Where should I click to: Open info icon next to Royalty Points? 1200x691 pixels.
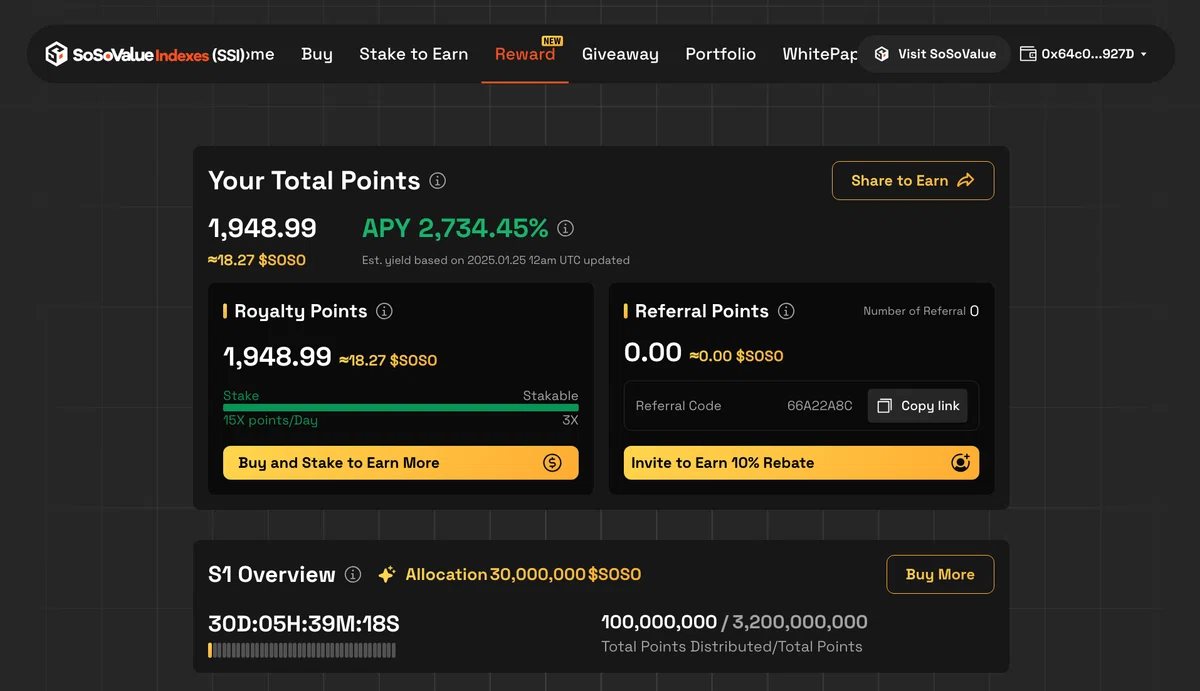384,311
